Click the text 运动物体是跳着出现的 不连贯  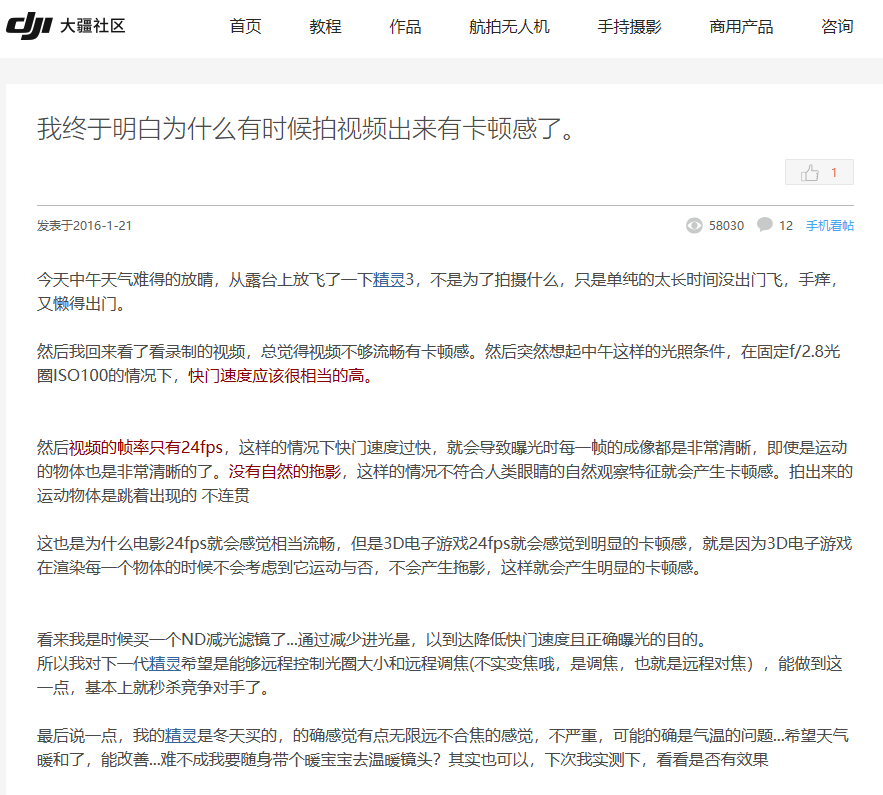coord(143,496)
